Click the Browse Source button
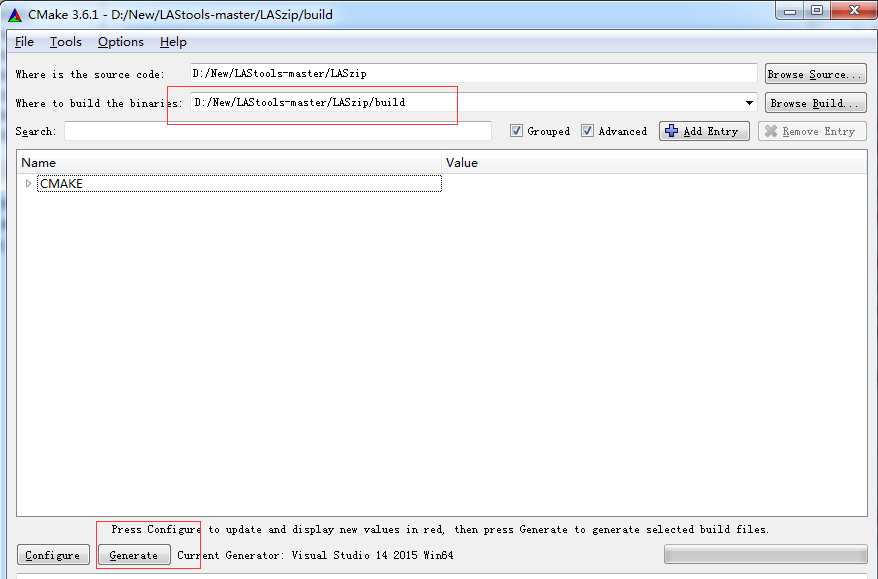Viewport: 878px width, 579px height. [x=815, y=74]
